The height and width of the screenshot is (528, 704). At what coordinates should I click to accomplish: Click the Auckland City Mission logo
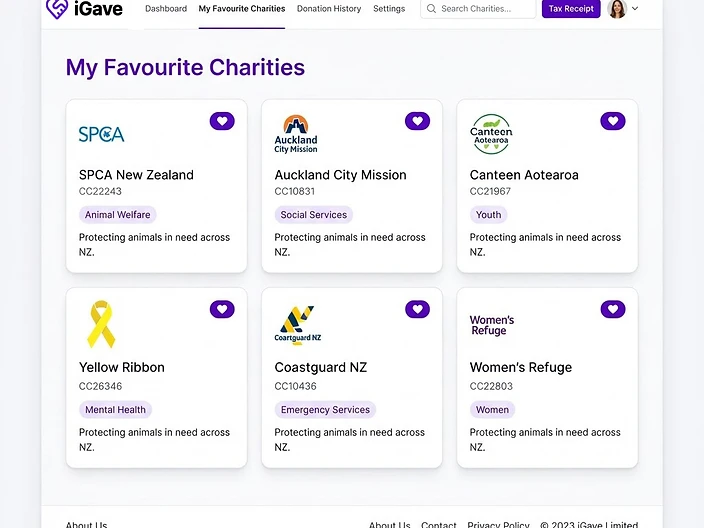tap(296, 134)
